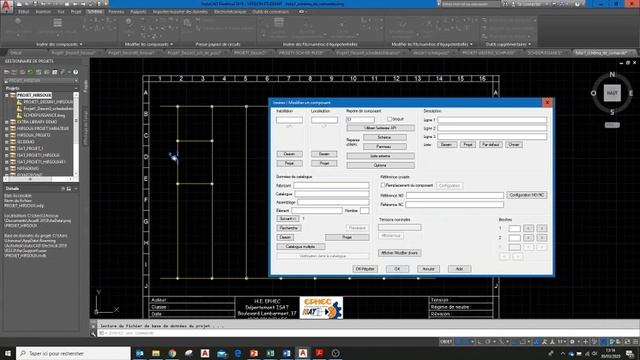Click the Par défaut description list button

[490, 144]
